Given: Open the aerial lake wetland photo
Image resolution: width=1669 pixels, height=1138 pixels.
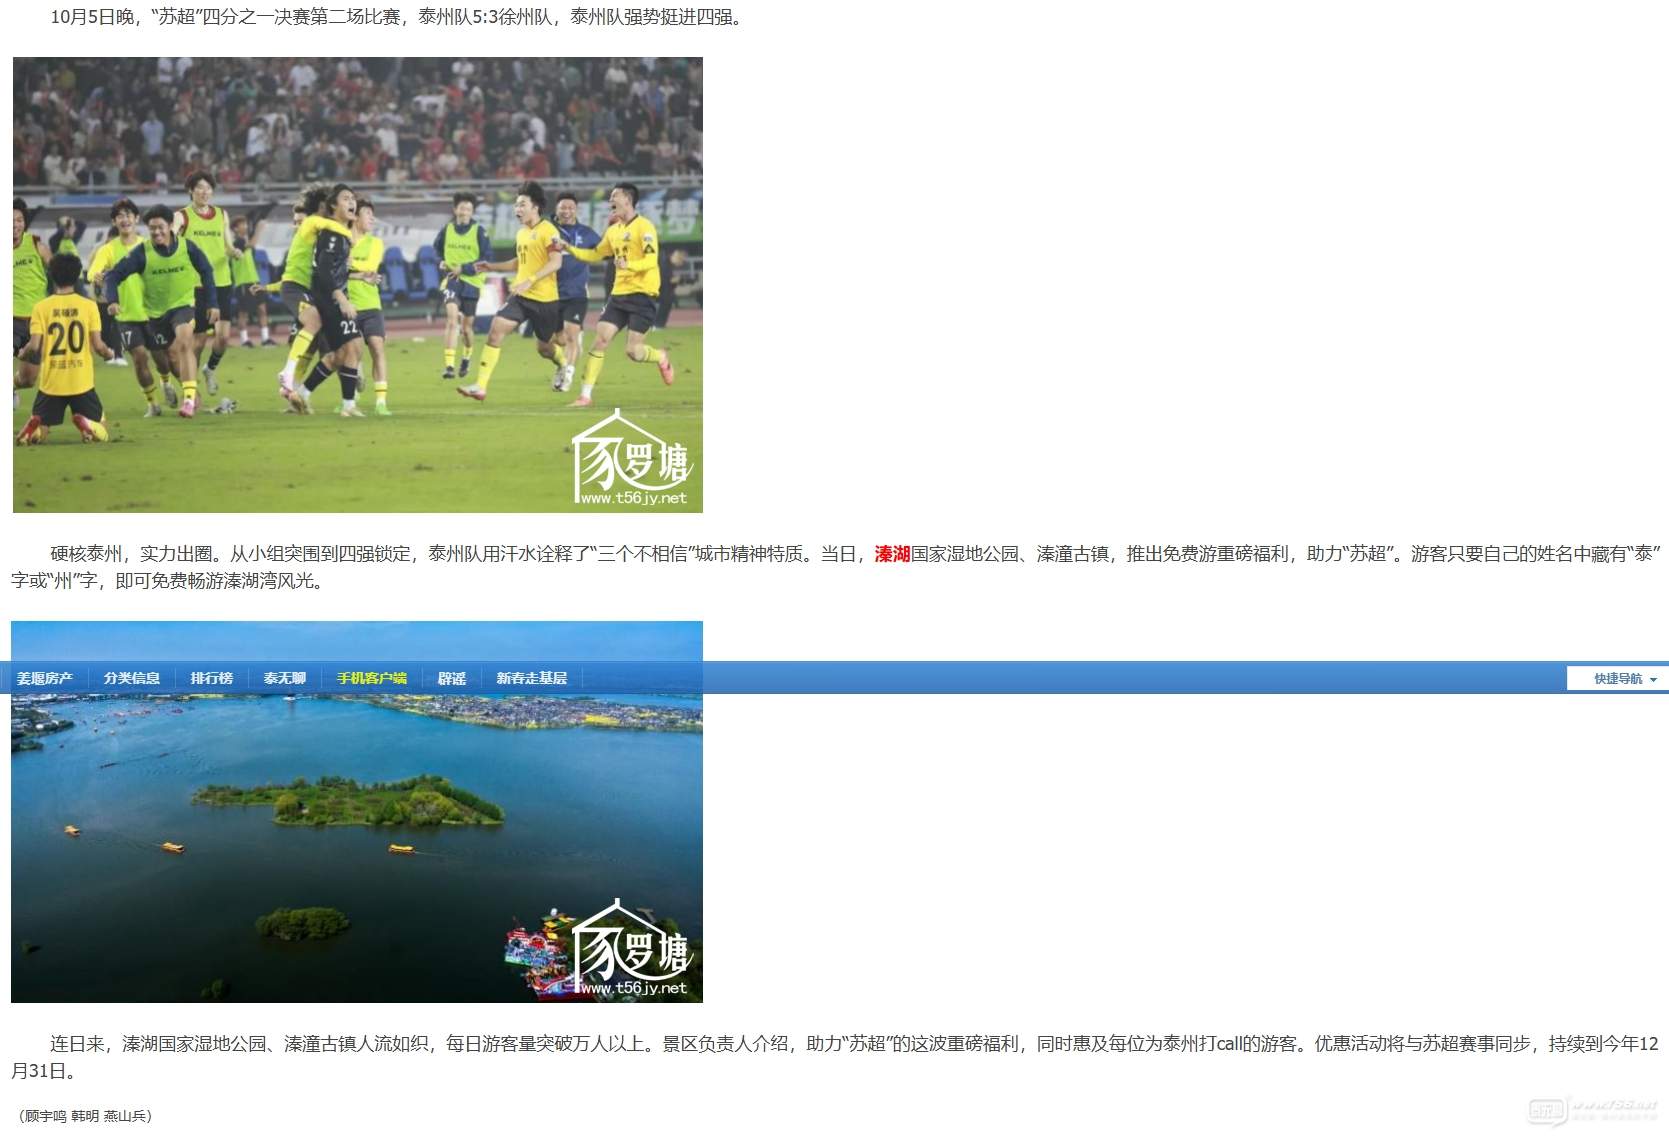Looking at the screenshot, I should pos(356,840).
